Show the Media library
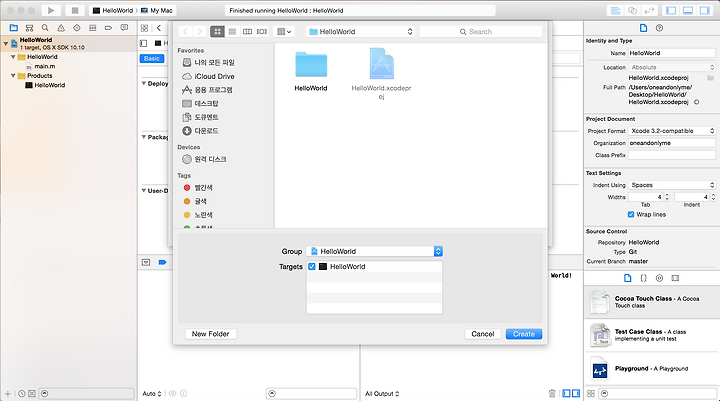720x401 pixels. [x=675, y=278]
